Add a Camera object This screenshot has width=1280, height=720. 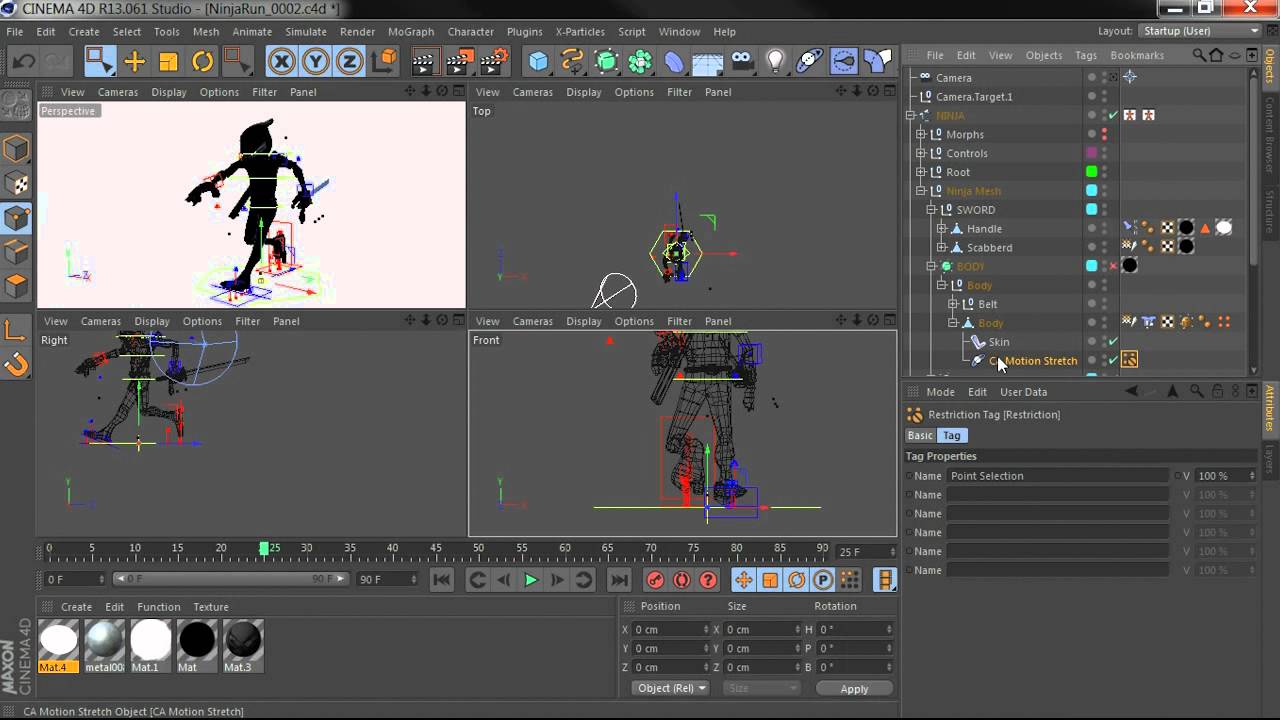tap(742, 62)
